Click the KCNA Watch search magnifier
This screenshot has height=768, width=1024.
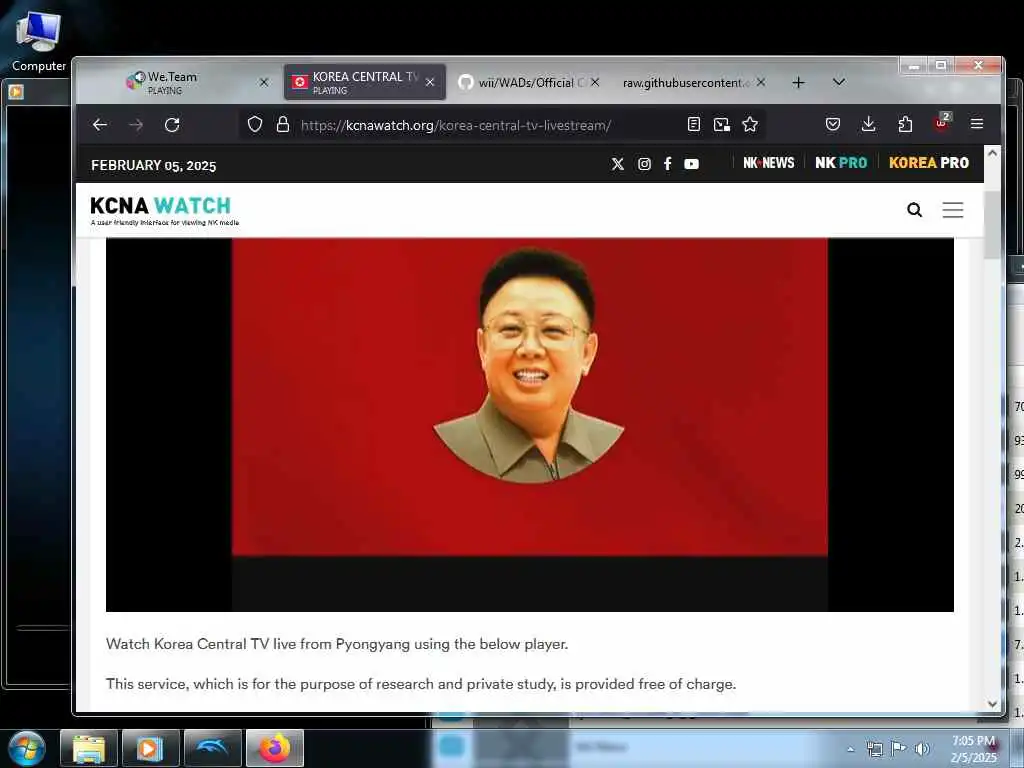point(915,210)
